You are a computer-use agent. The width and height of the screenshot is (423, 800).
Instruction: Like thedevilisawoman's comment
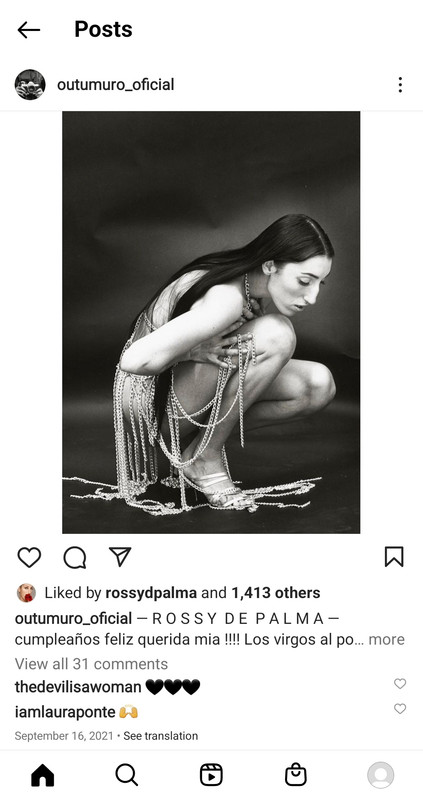tap(400, 684)
